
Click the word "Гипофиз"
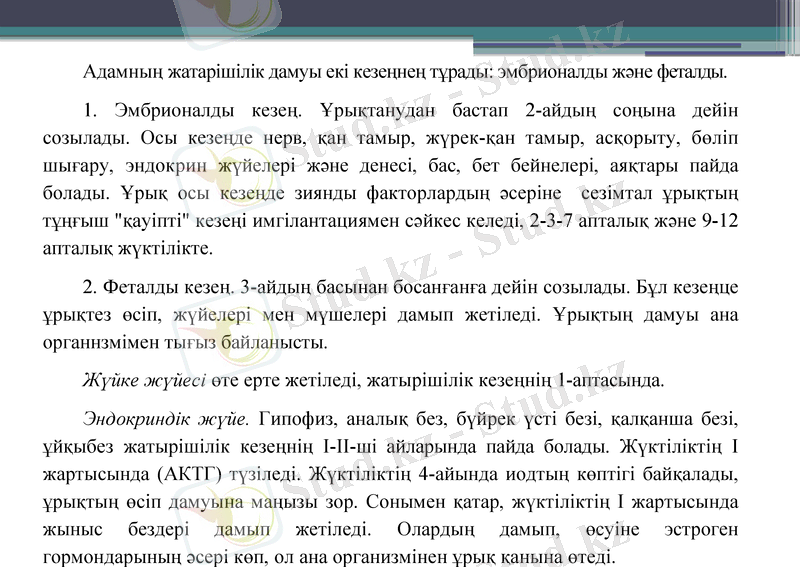click(297, 420)
